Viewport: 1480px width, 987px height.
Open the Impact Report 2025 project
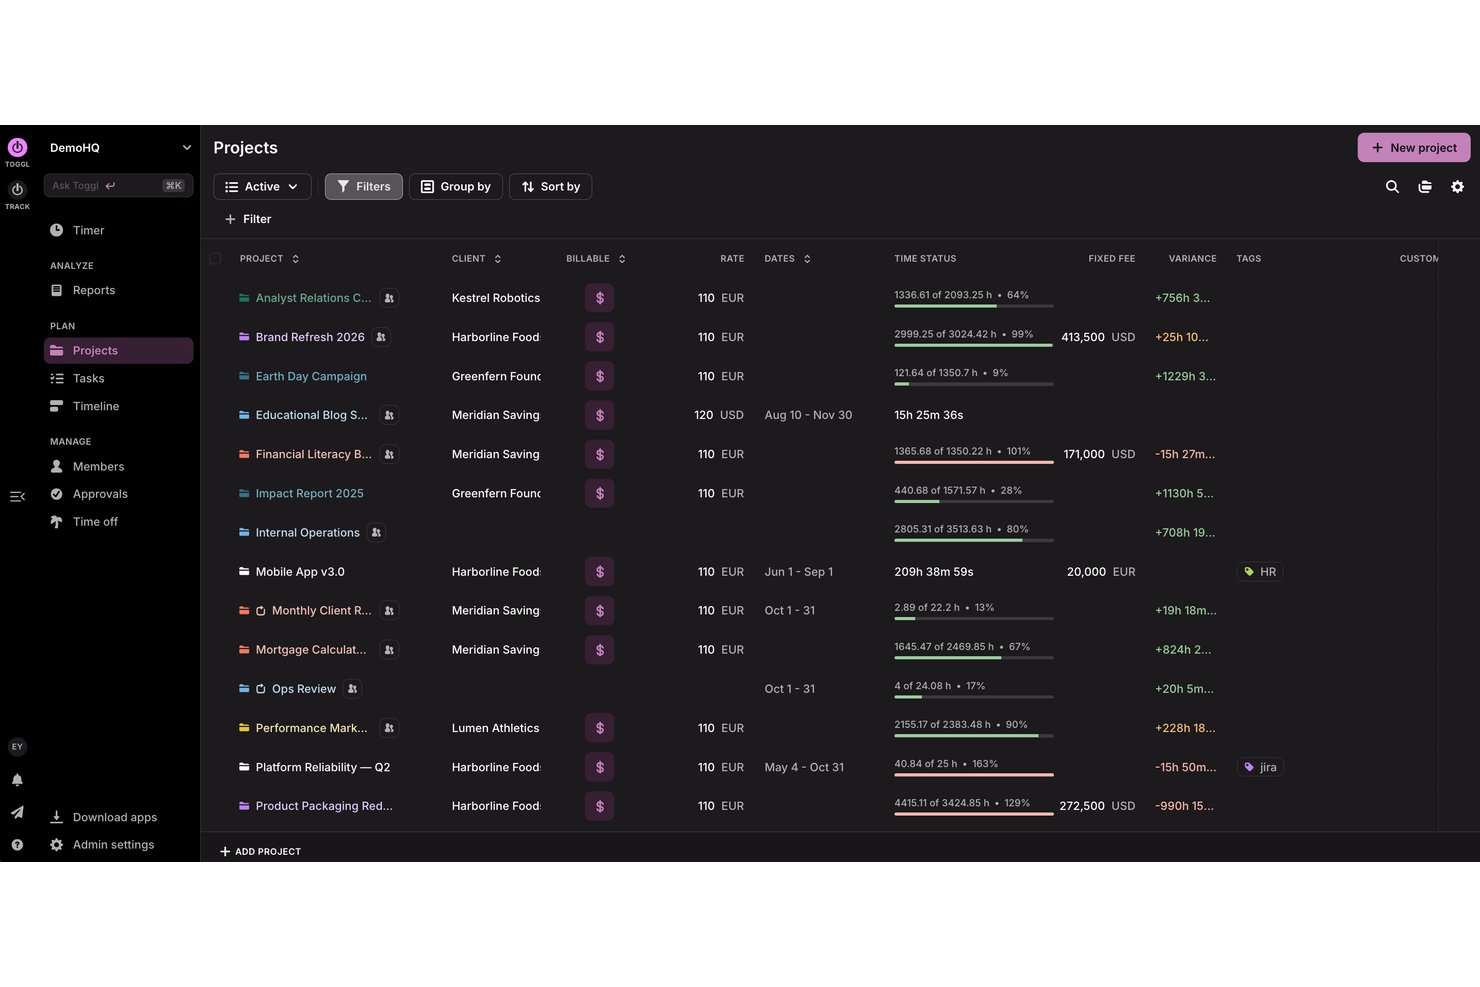309,493
